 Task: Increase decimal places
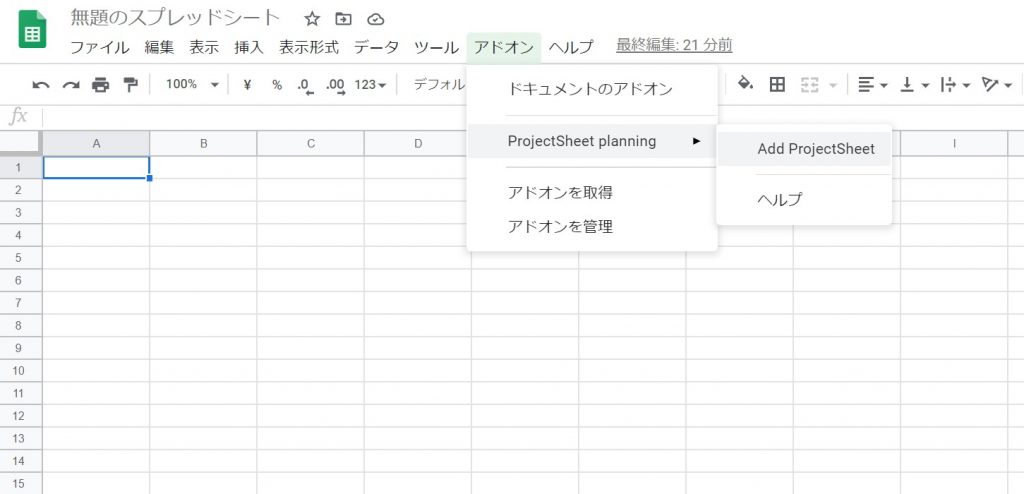click(336, 86)
